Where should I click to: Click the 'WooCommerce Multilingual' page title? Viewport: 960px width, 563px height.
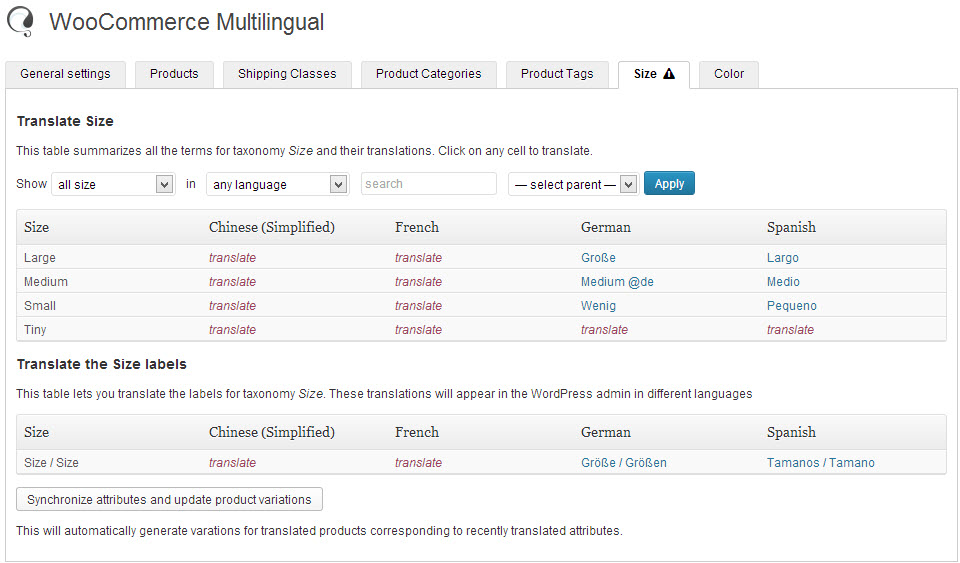(x=187, y=22)
